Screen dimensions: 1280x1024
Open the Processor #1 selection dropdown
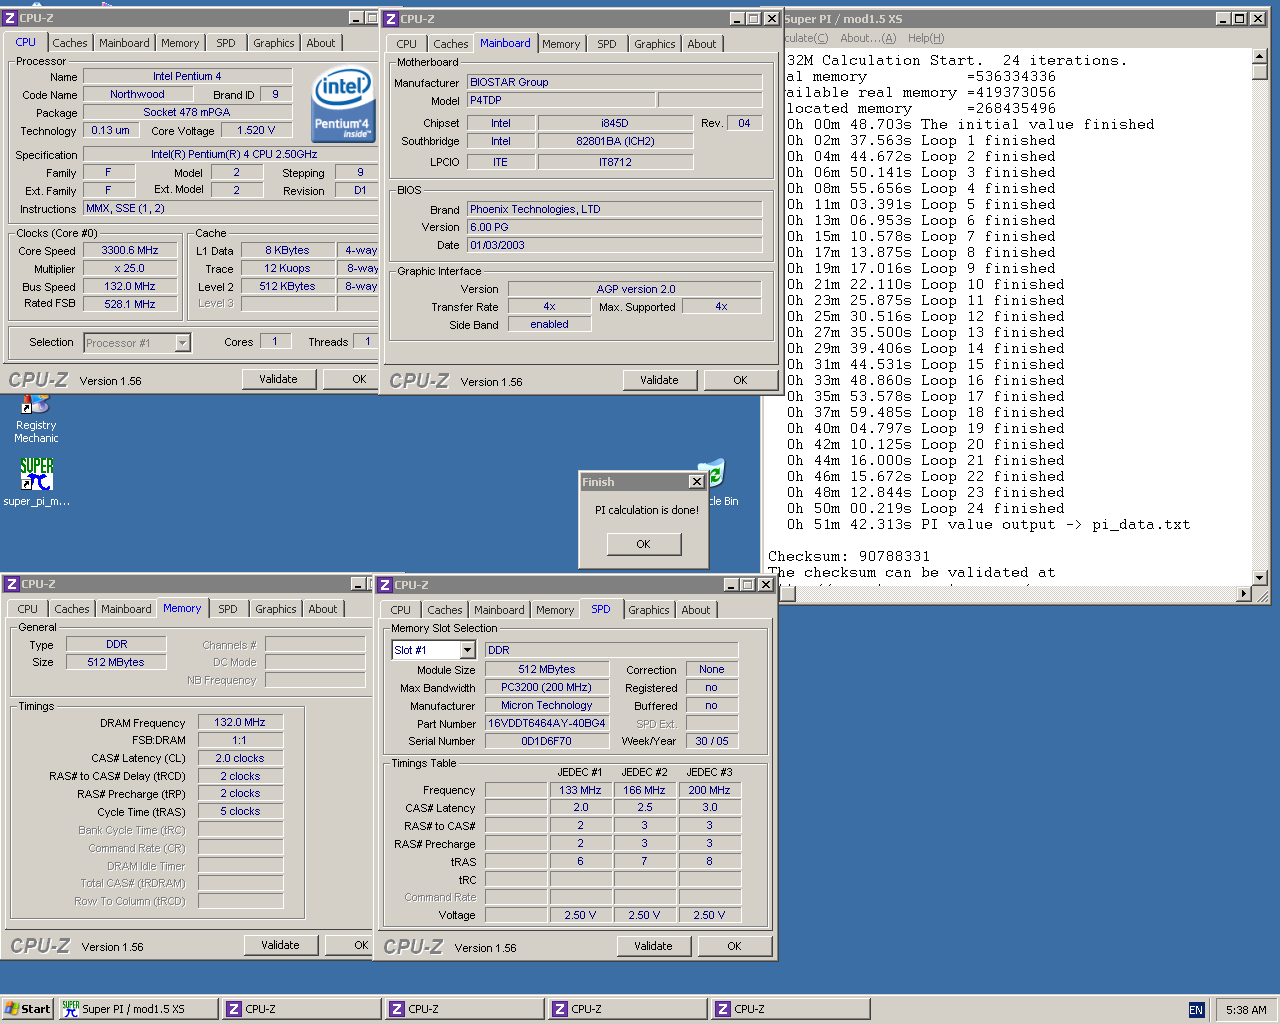click(182, 343)
